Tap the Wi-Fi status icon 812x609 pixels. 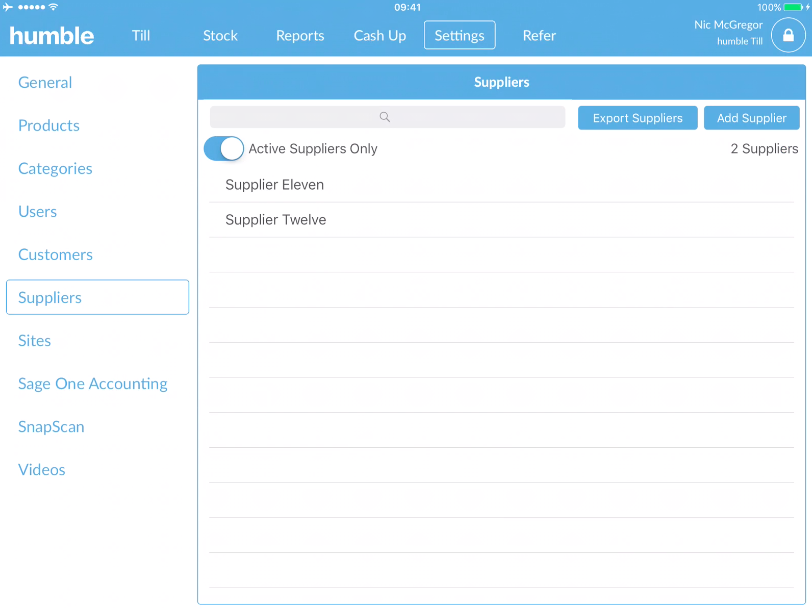53,7
